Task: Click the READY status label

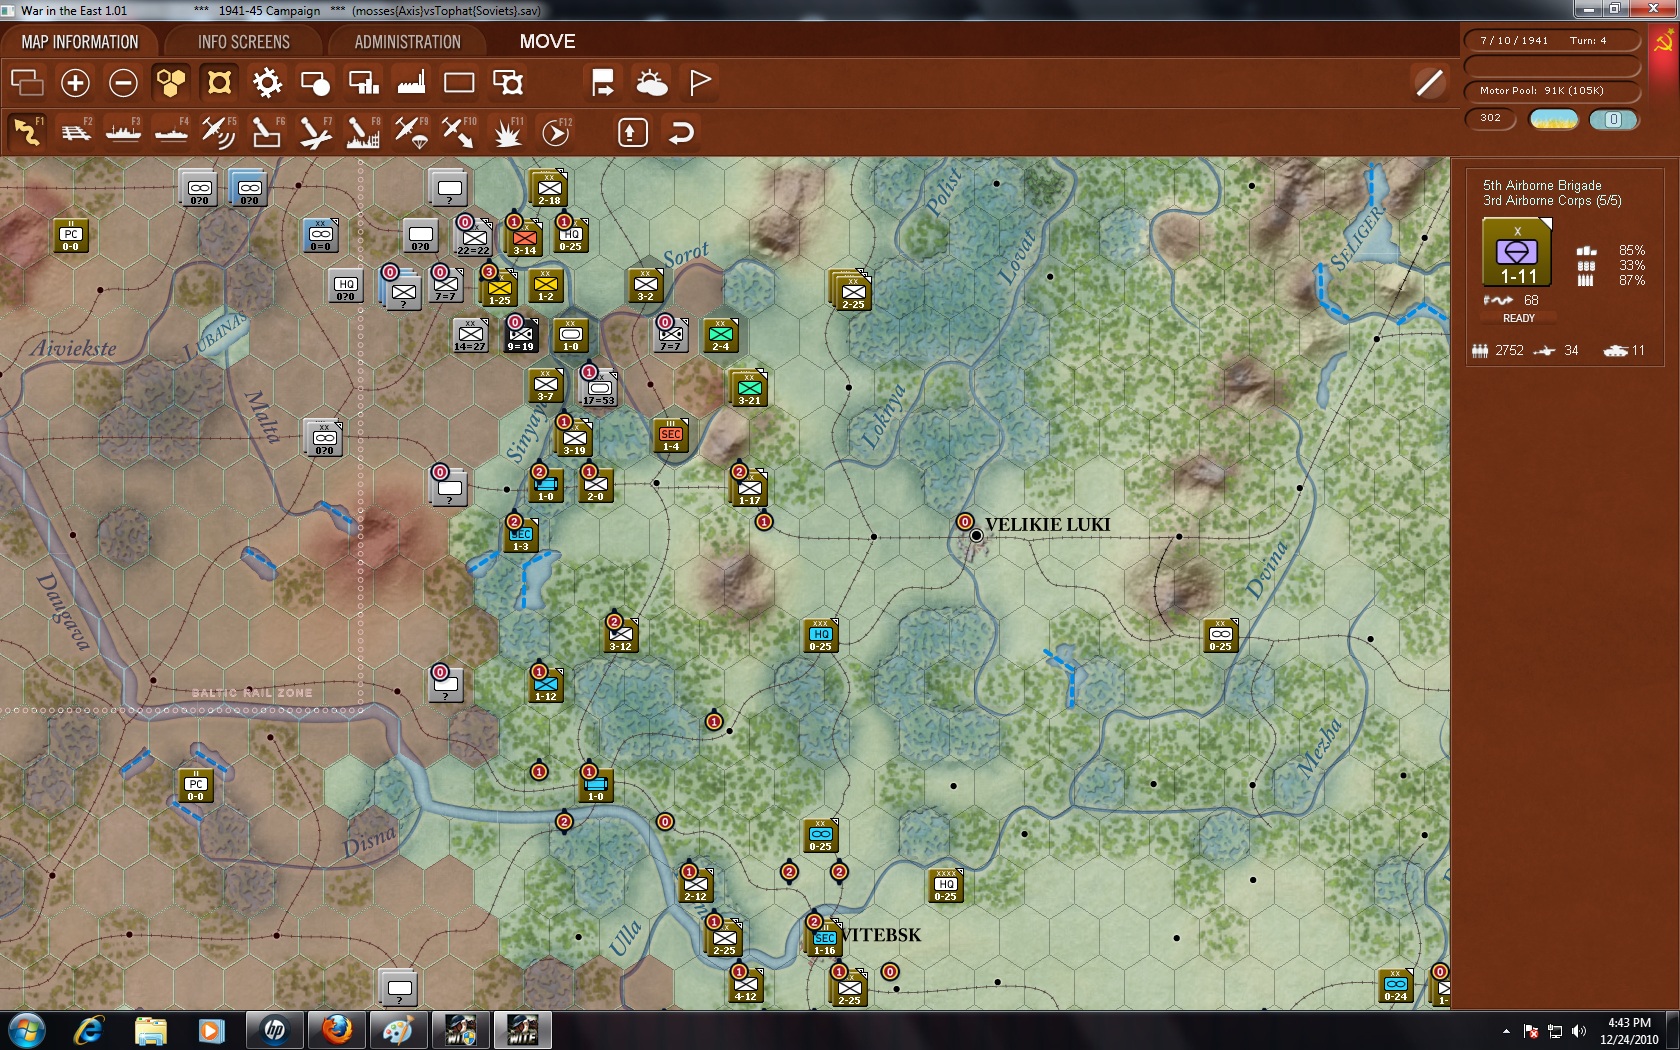Action: tap(1518, 318)
